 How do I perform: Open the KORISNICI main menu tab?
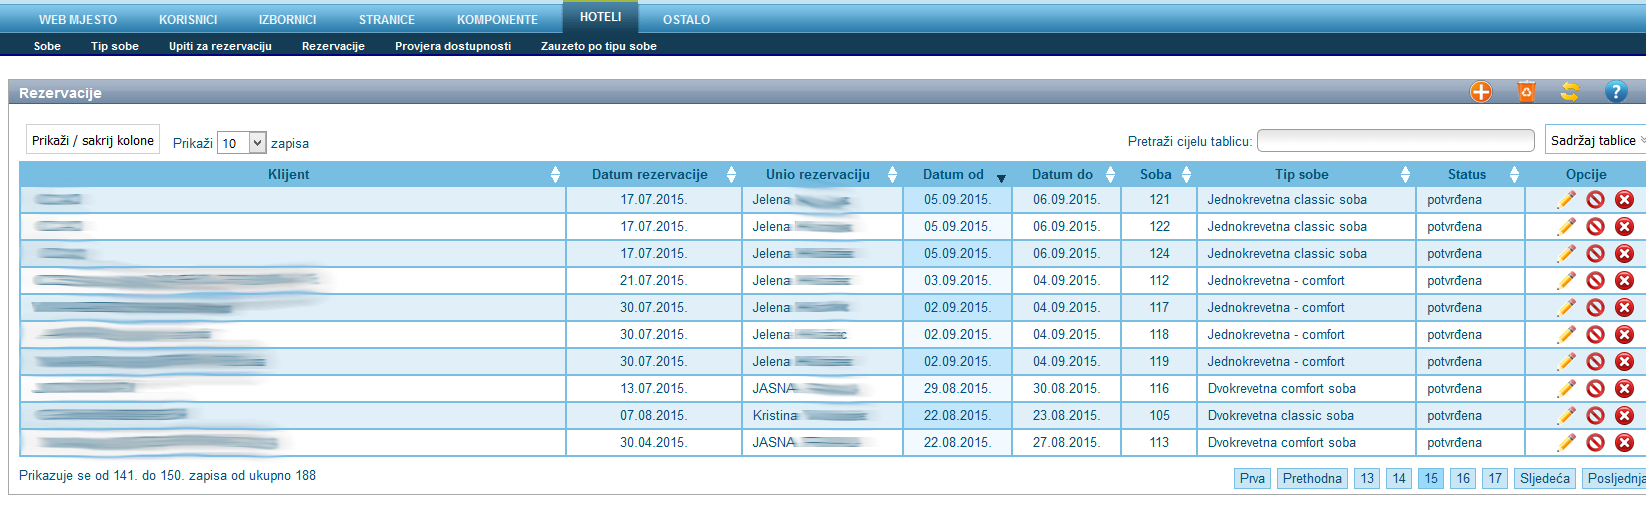[188, 20]
